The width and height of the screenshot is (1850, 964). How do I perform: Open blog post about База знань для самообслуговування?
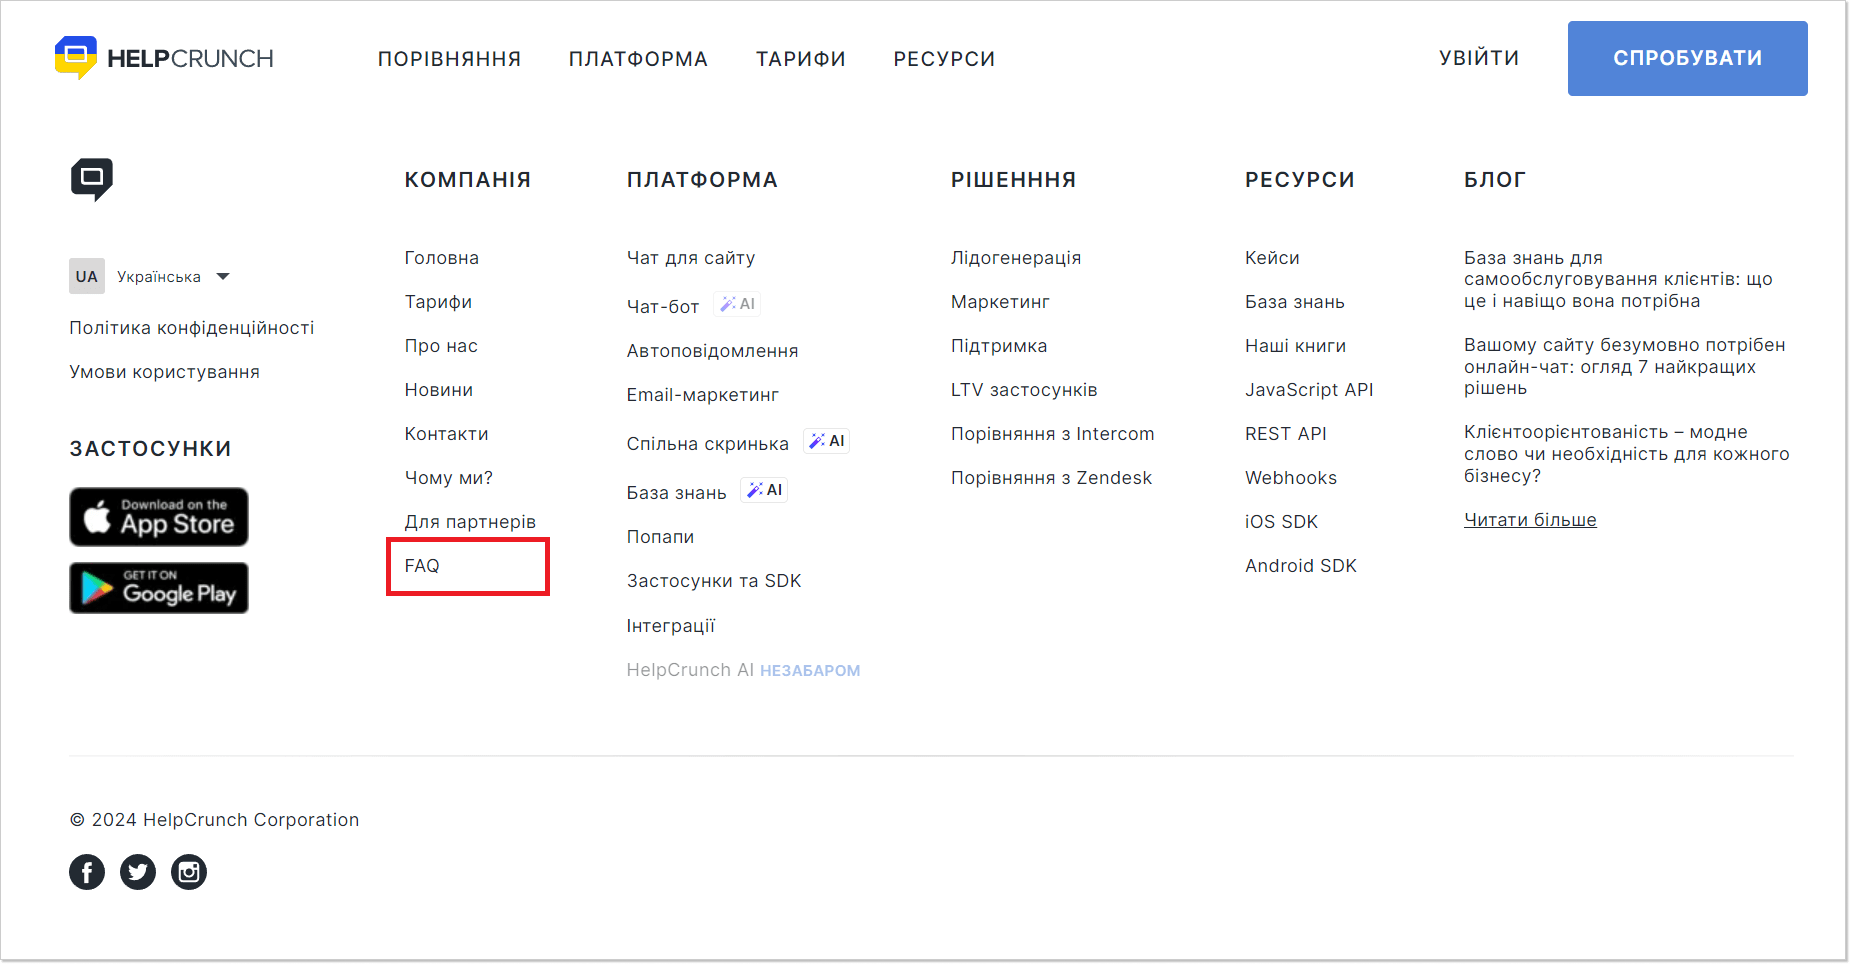tap(1618, 279)
